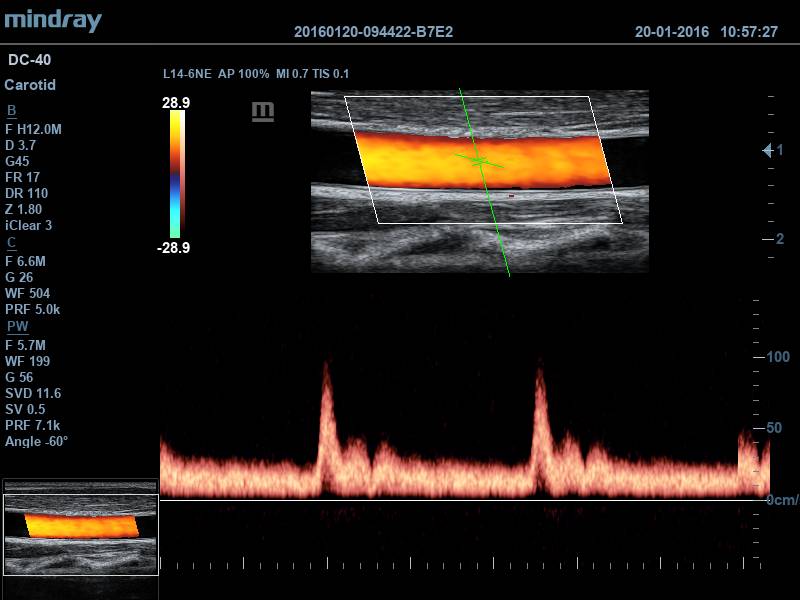Select the C color mode parameter heading
This screenshot has width=800, height=600.
point(11,242)
